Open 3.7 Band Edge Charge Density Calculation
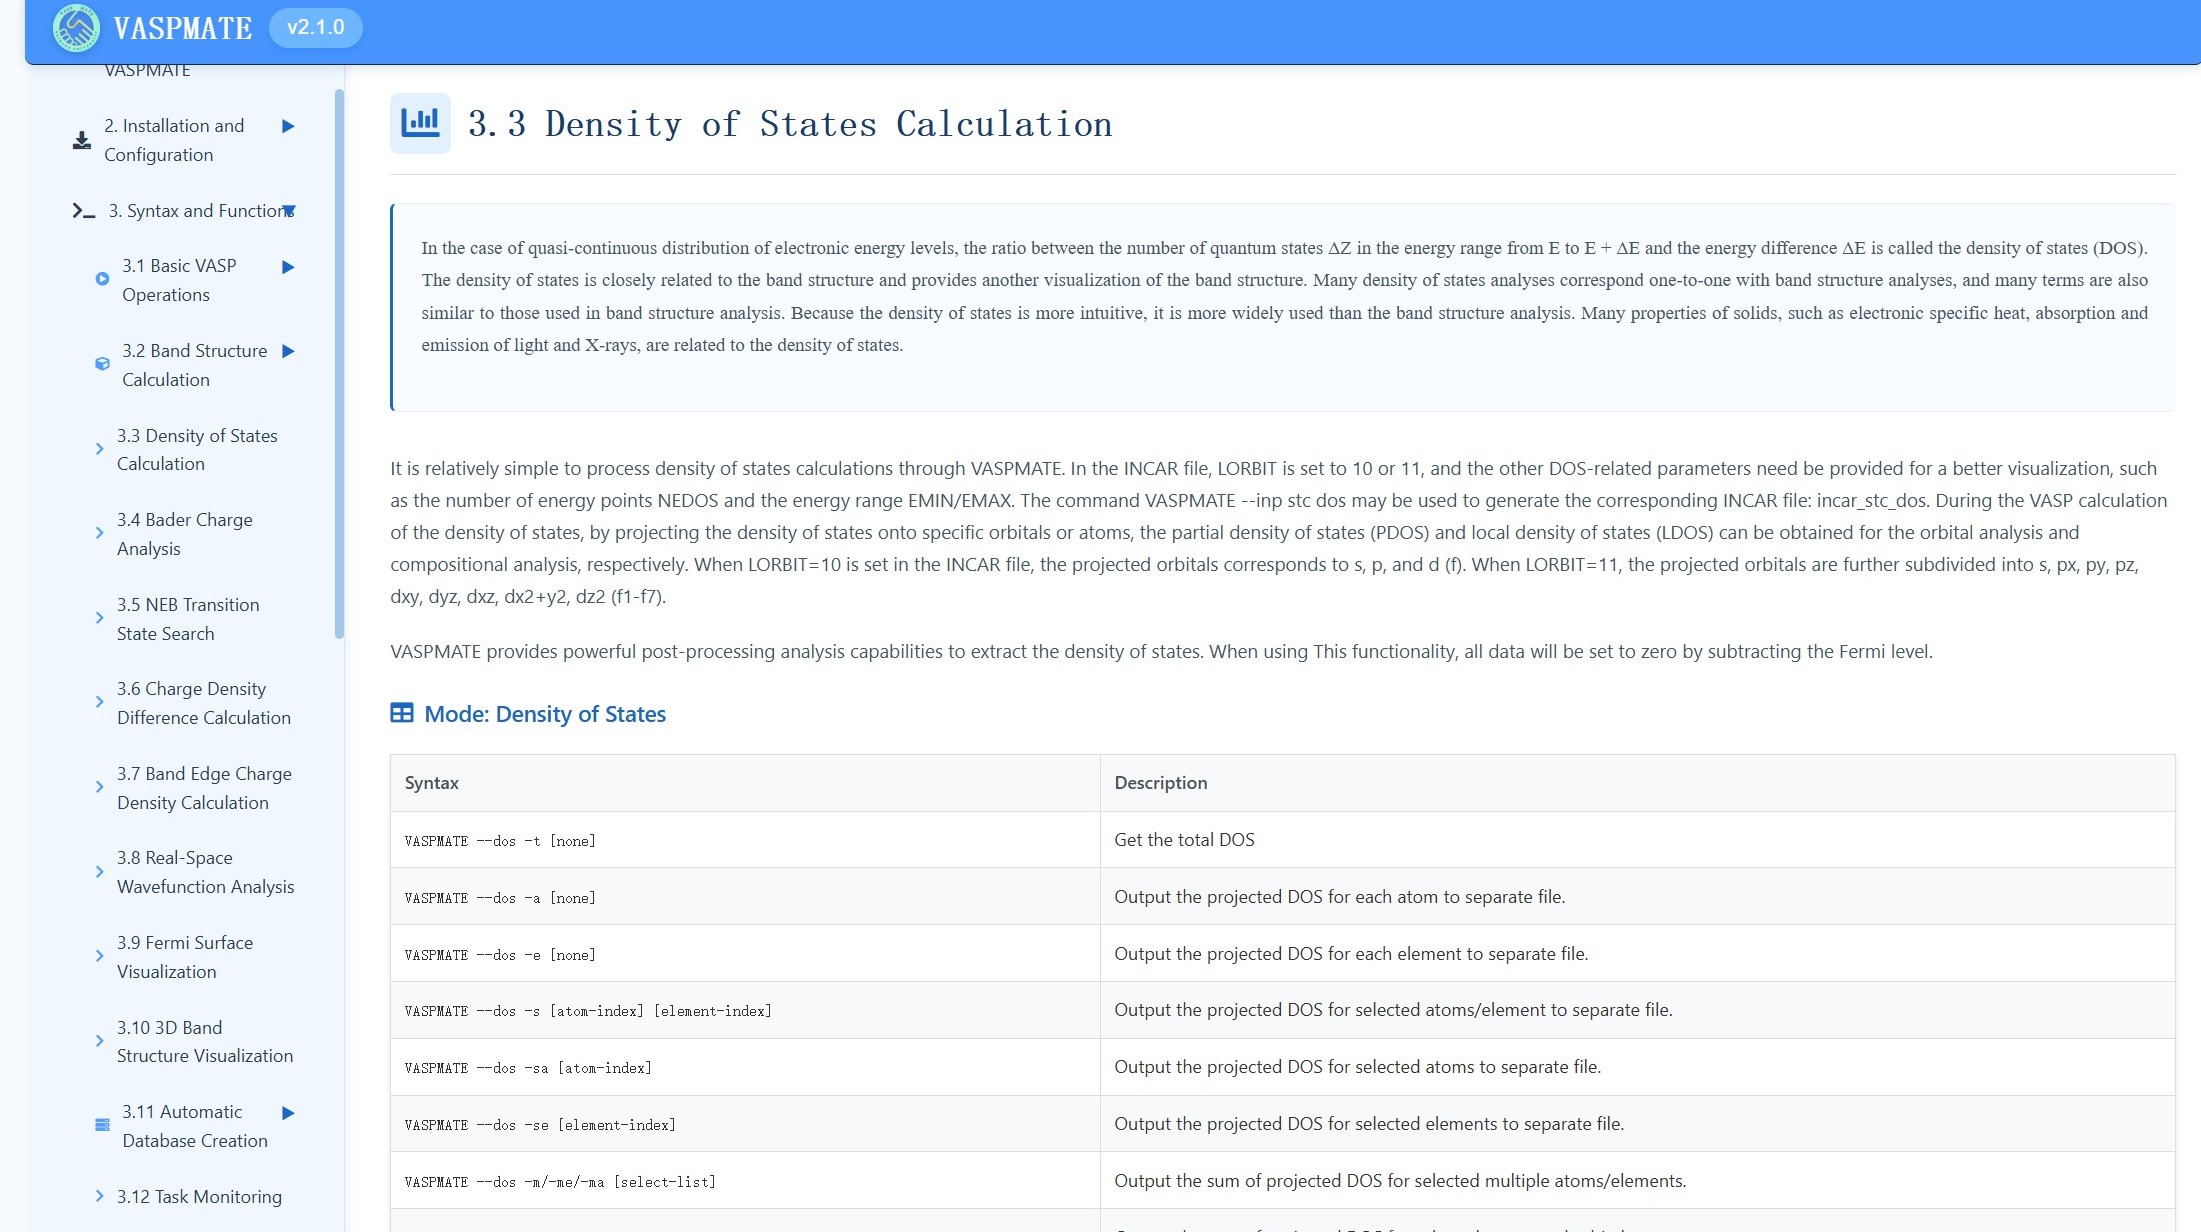The image size is (2201, 1232). pyautogui.click(x=203, y=788)
